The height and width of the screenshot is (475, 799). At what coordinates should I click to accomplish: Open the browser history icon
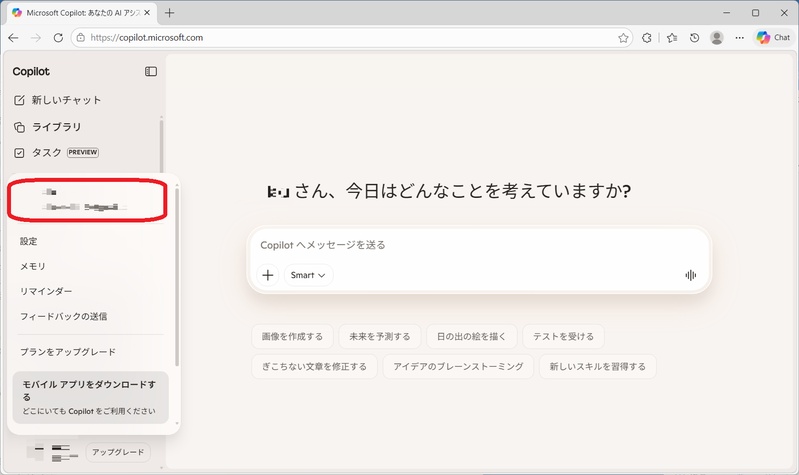click(x=694, y=38)
